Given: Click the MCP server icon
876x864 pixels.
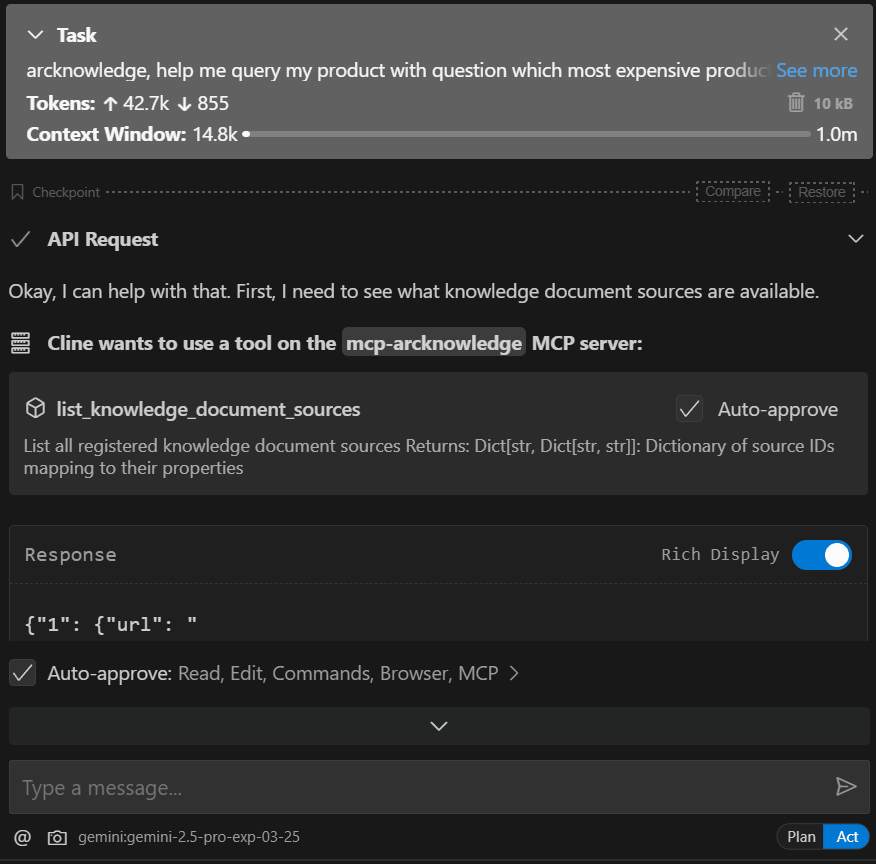Looking at the screenshot, I should [20, 343].
